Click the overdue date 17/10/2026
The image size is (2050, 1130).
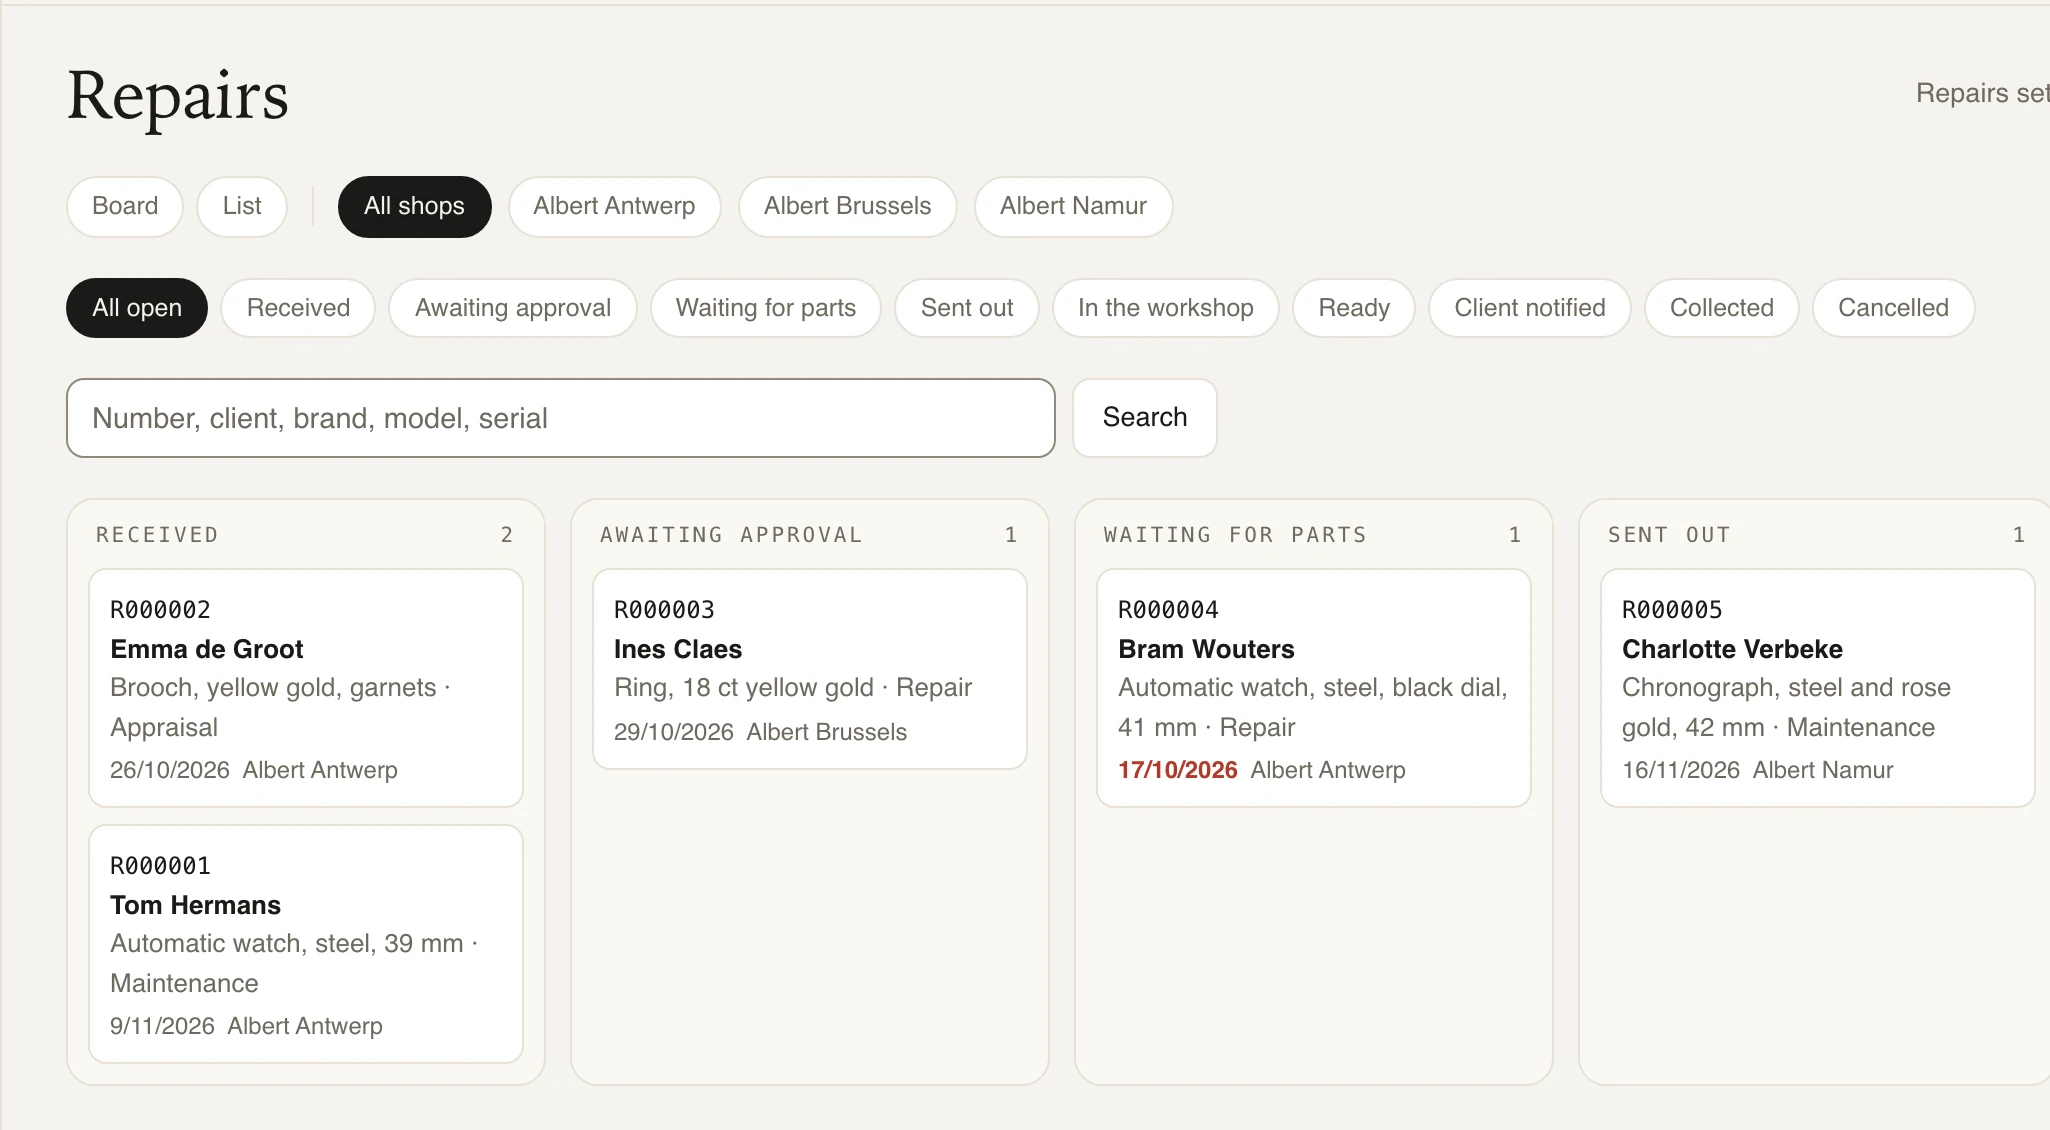coord(1178,770)
